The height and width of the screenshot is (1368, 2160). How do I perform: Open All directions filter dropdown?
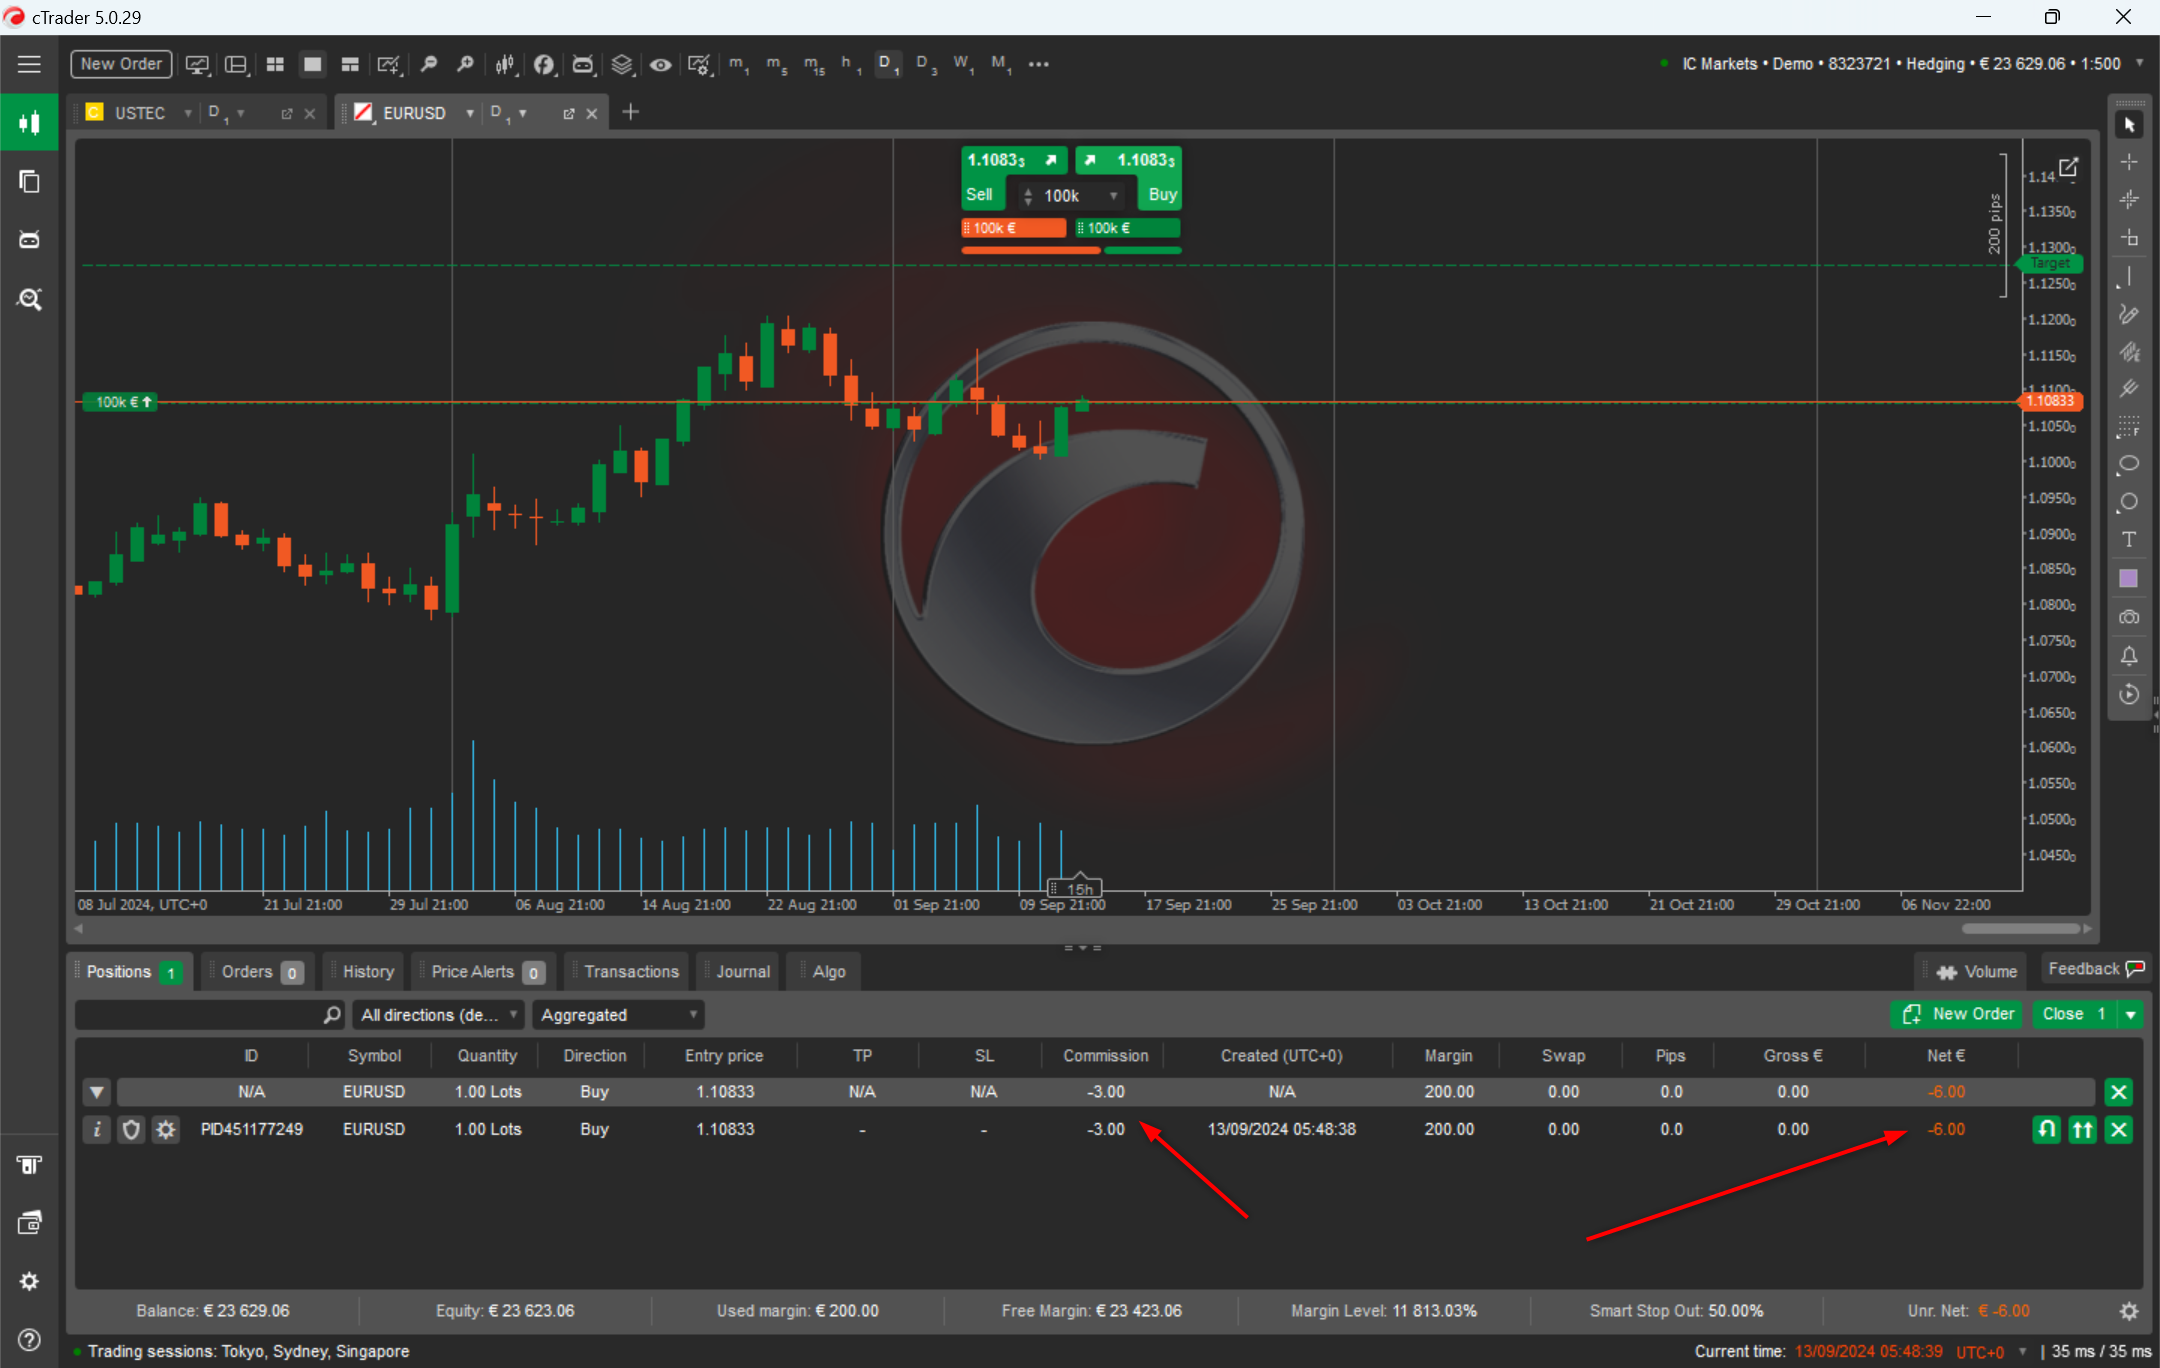point(439,1015)
